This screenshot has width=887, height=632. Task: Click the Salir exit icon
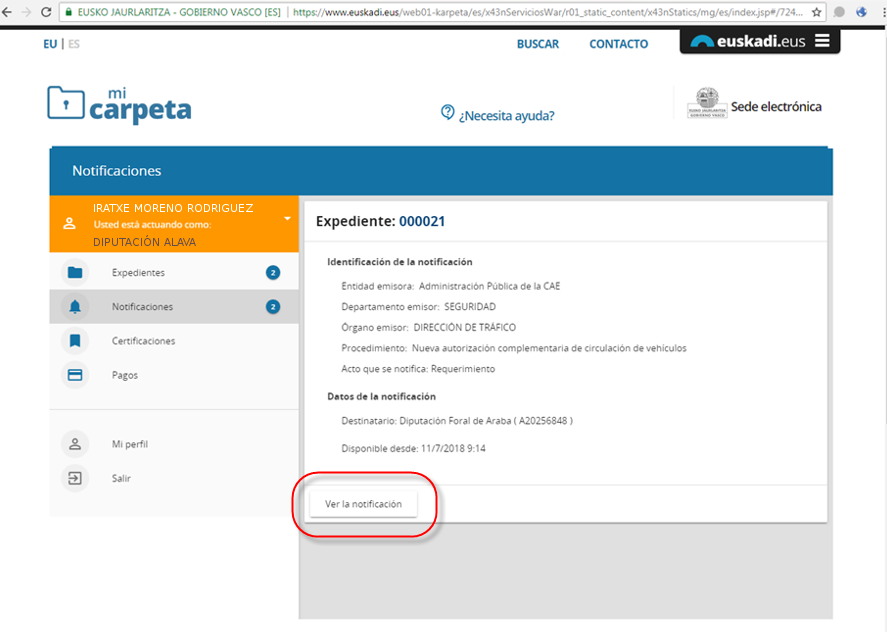click(75, 478)
